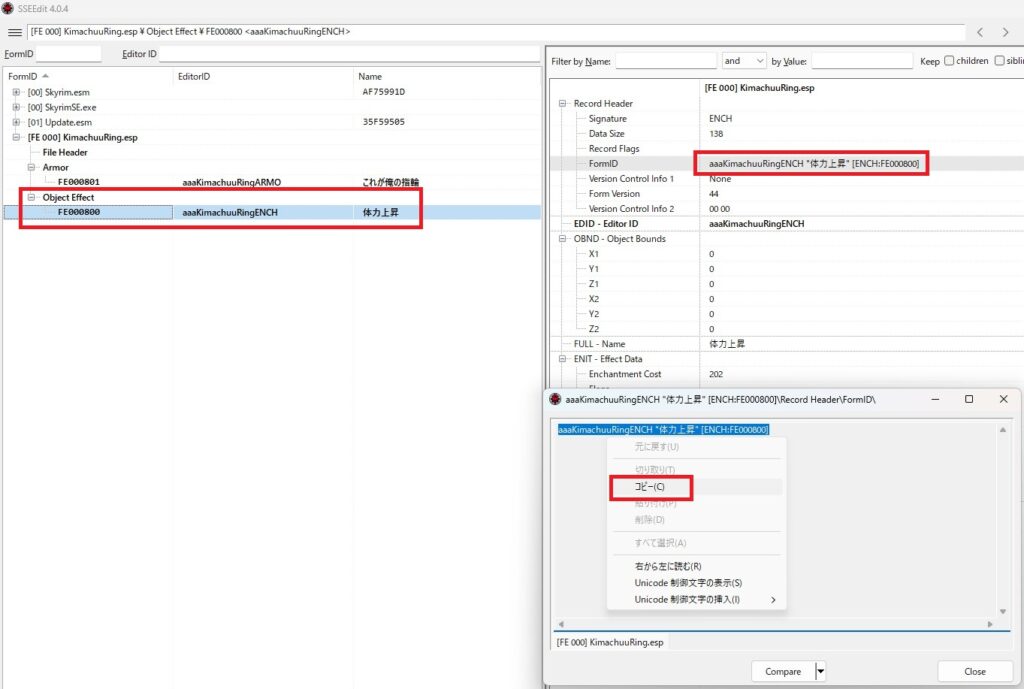Click the Compare button
This screenshot has height=689, width=1024.
783,672
